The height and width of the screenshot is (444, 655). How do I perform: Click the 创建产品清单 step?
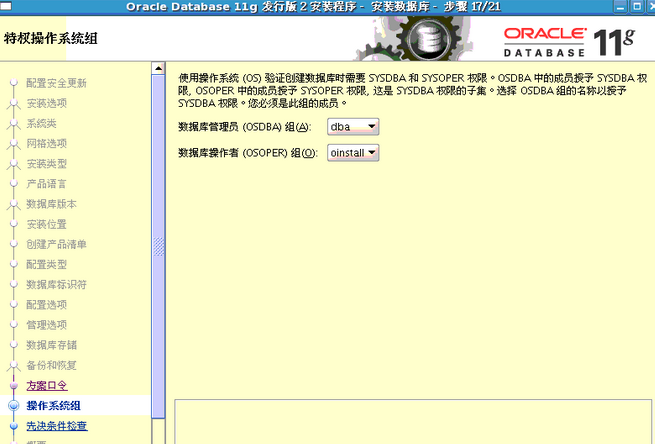coord(56,244)
